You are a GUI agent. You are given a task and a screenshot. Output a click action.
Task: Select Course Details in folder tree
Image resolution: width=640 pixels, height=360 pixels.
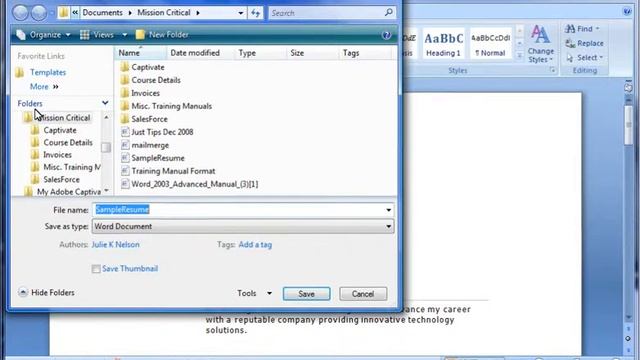click(x=68, y=142)
